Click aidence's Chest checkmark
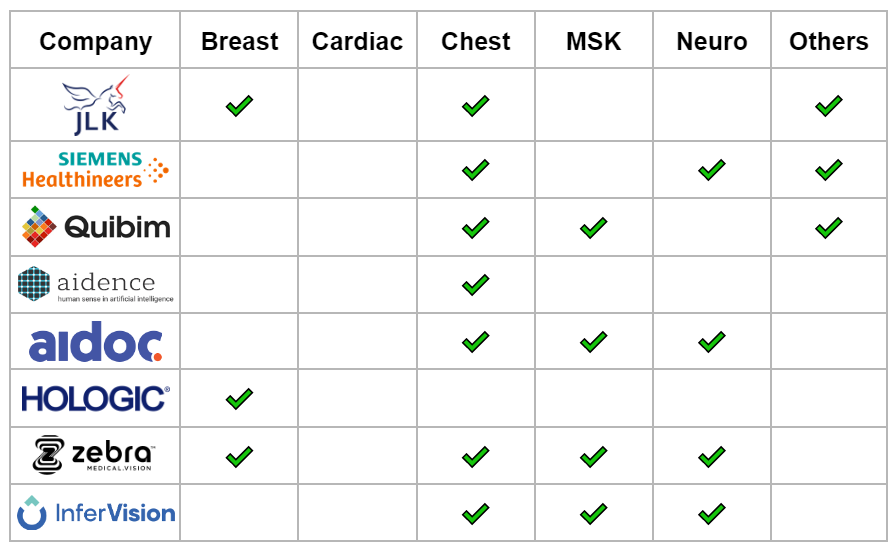The width and height of the screenshot is (895, 551). click(x=475, y=285)
